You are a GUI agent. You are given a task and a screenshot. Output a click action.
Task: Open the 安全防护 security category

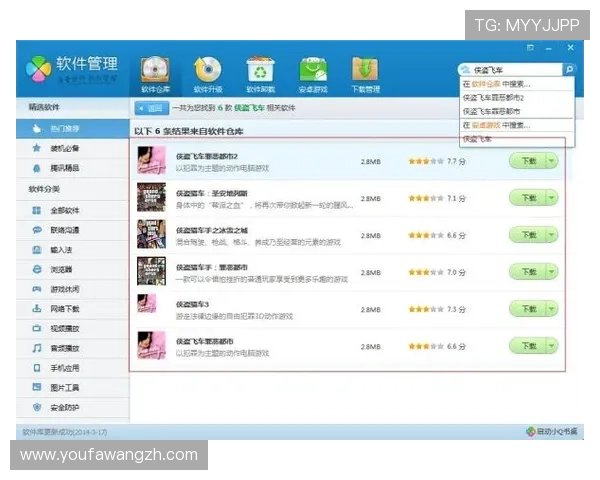click(x=73, y=408)
